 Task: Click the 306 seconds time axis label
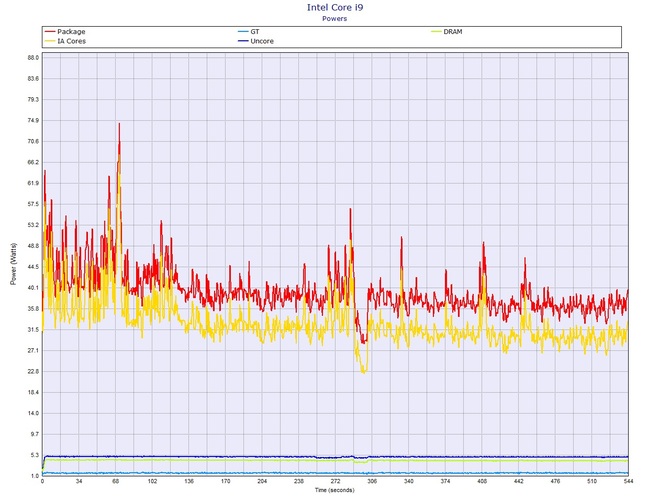372,481
